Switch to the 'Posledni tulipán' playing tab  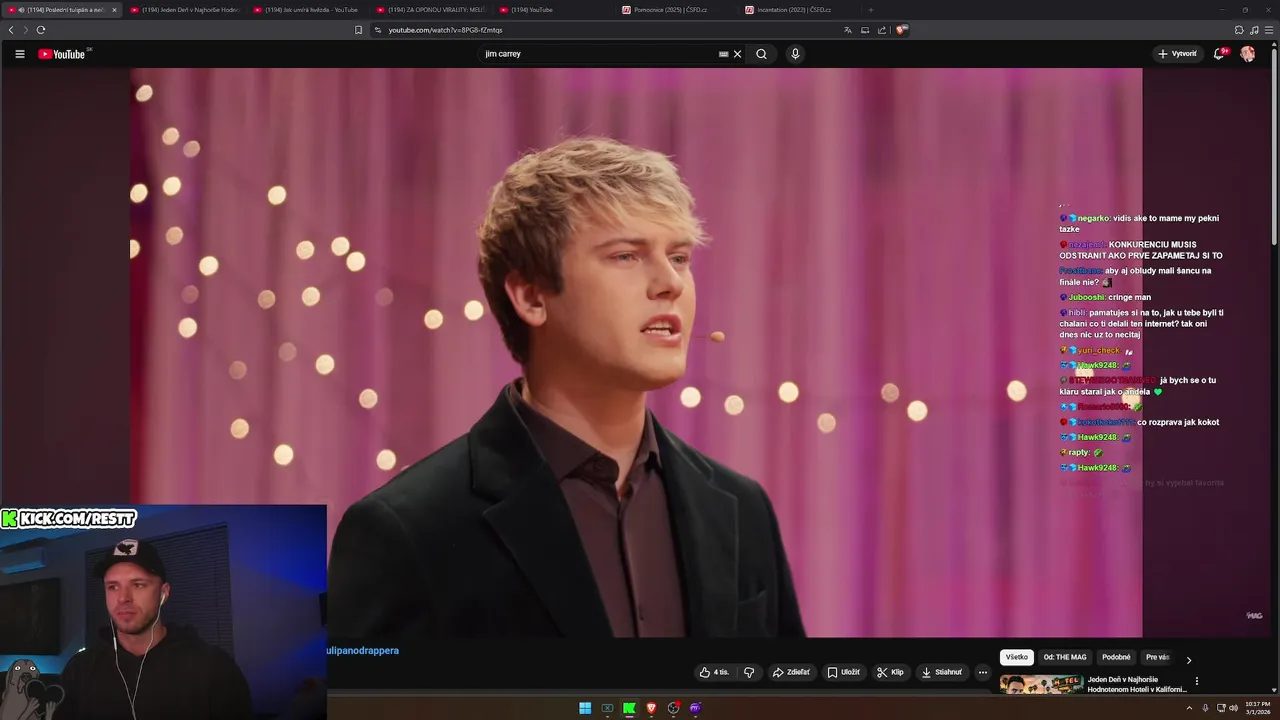pos(62,10)
